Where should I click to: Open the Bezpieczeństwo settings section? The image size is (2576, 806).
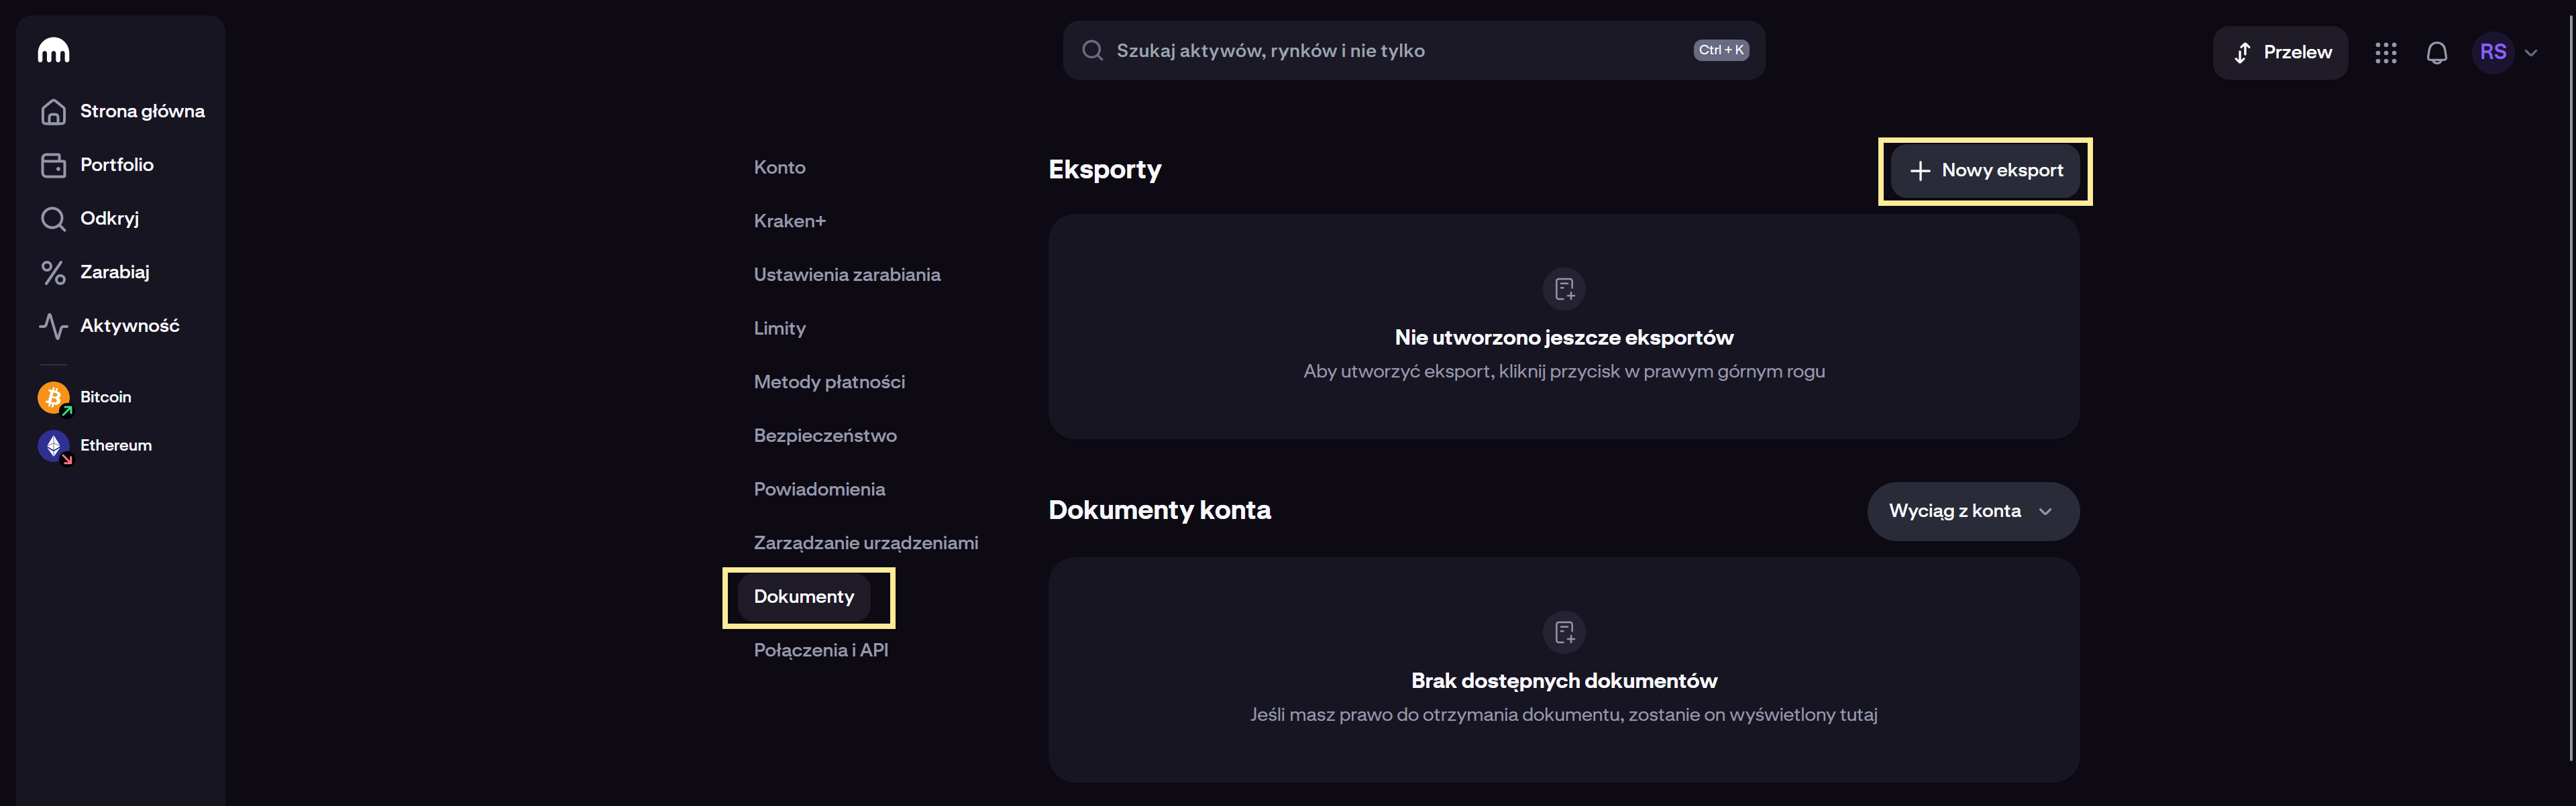point(825,435)
